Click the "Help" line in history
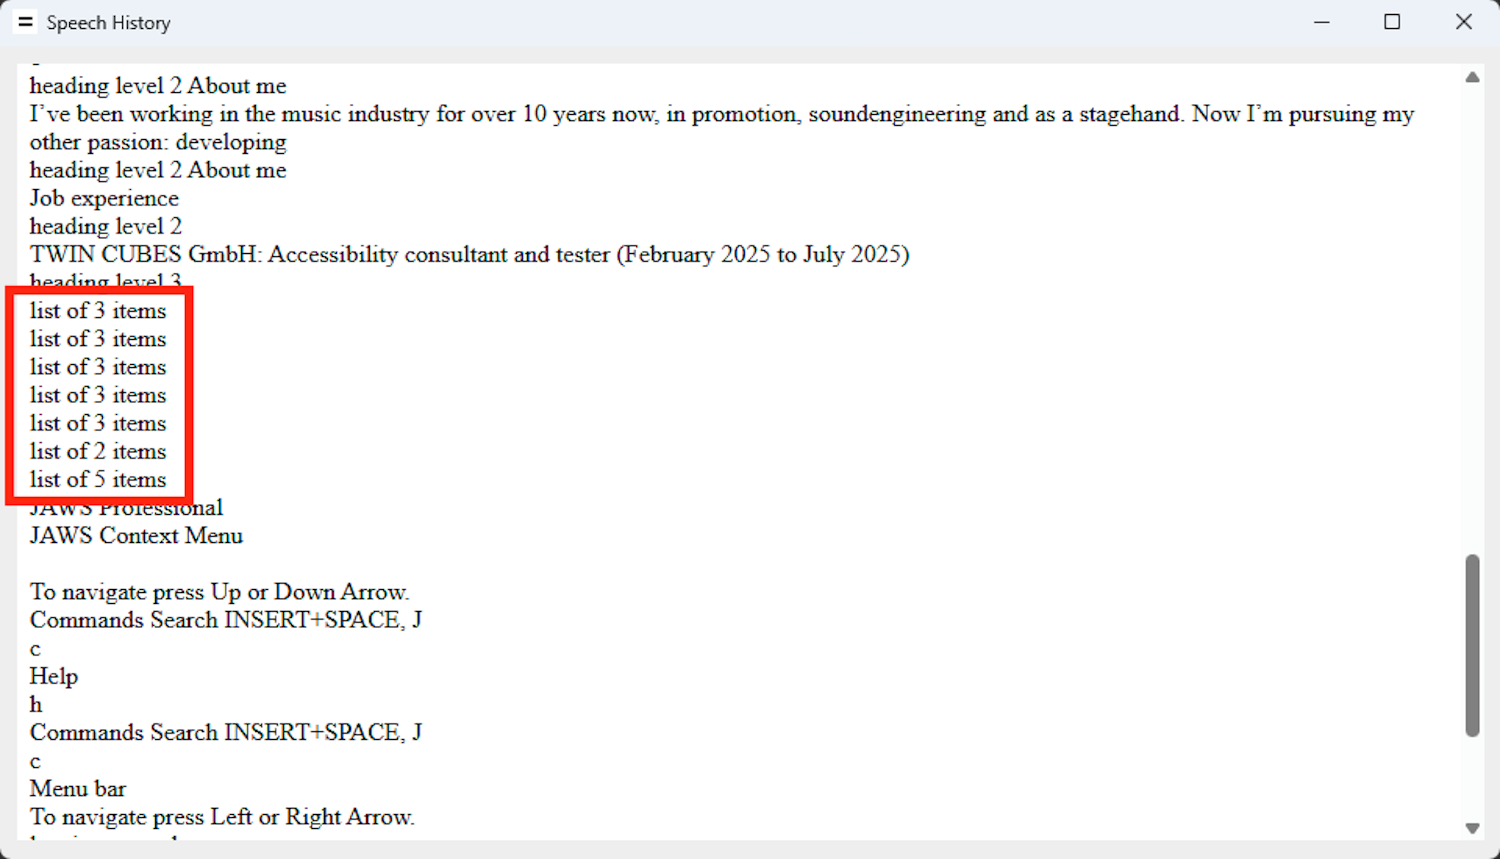Viewport: 1500px width, 859px height. pos(54,676)
